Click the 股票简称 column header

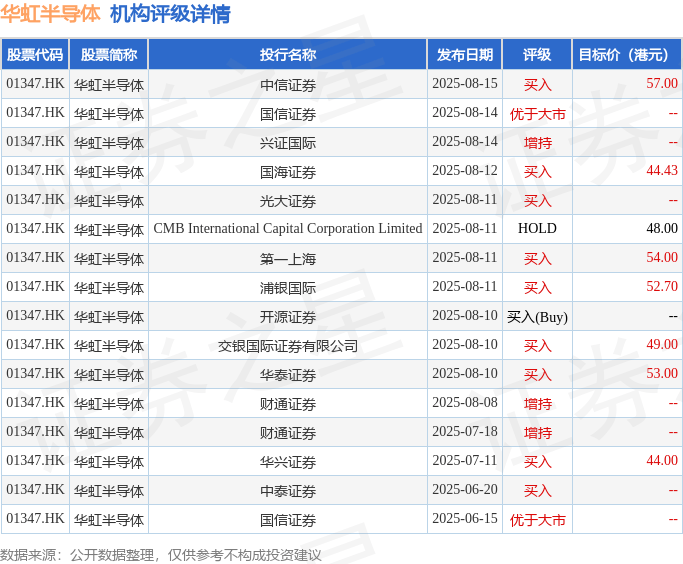click(x=109, y=55)
